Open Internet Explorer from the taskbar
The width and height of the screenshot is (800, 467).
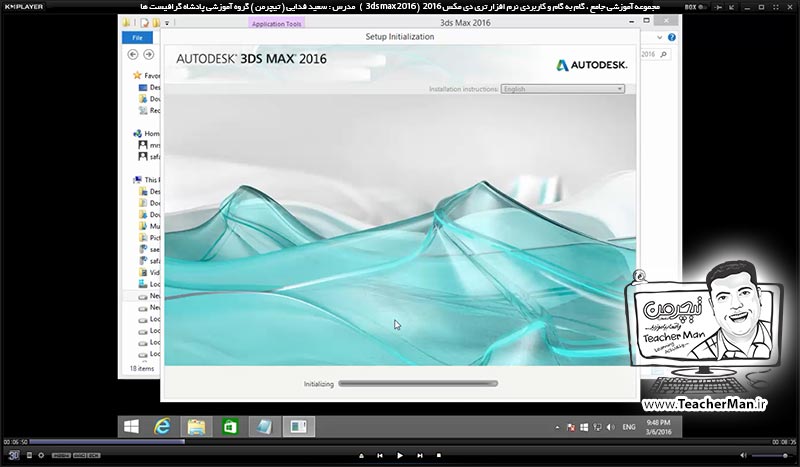click(162, 426)
